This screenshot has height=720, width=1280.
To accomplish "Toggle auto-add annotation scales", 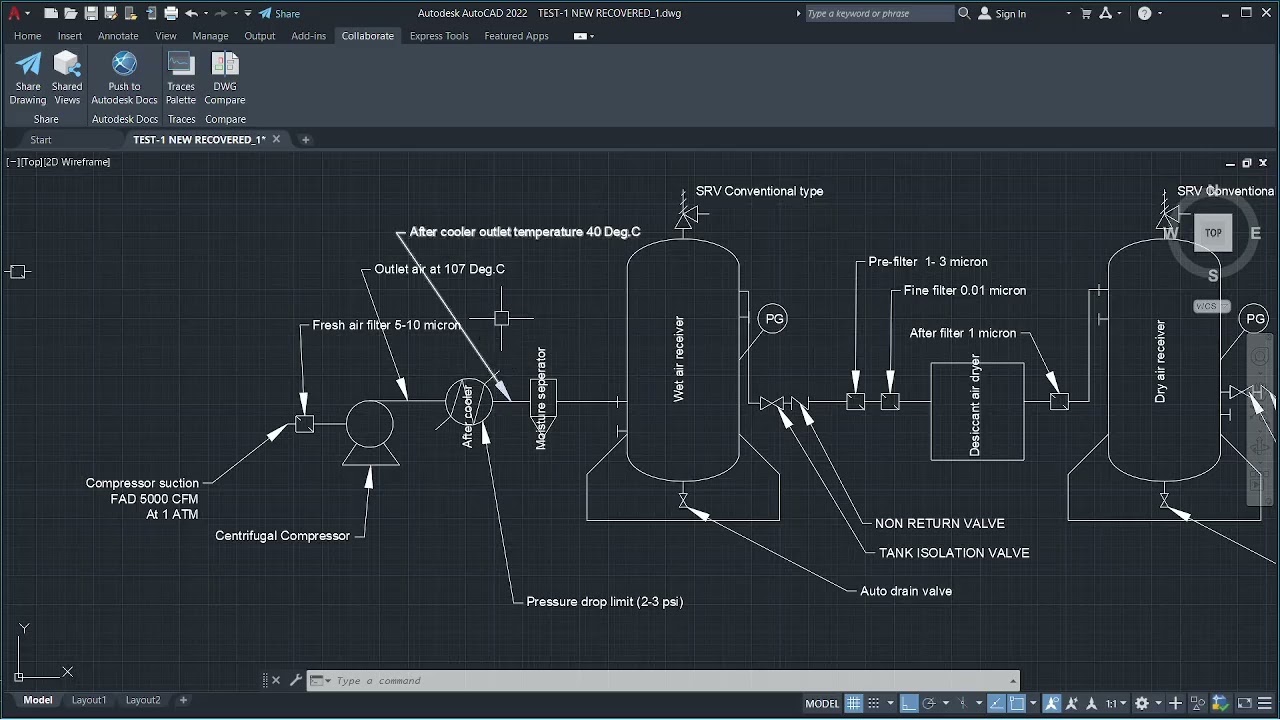I will coord(1071,704).
